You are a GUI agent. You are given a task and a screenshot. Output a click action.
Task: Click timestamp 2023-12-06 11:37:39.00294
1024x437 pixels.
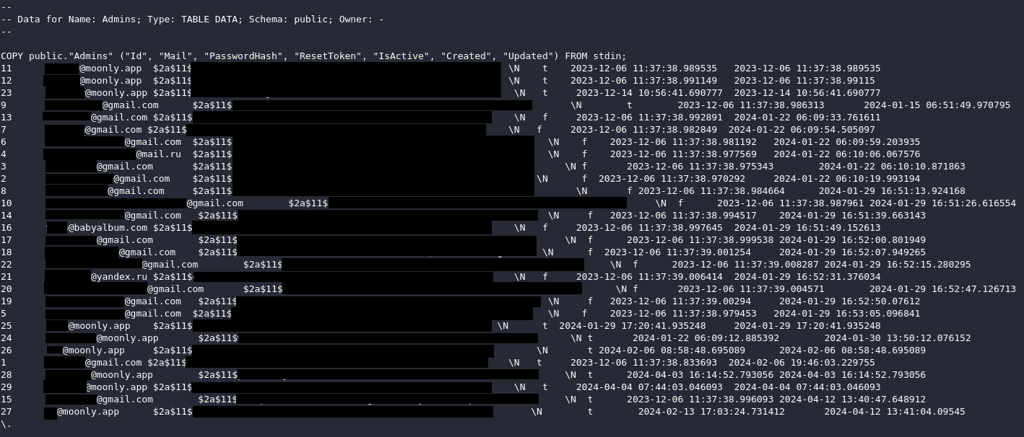tap(680, 301)
